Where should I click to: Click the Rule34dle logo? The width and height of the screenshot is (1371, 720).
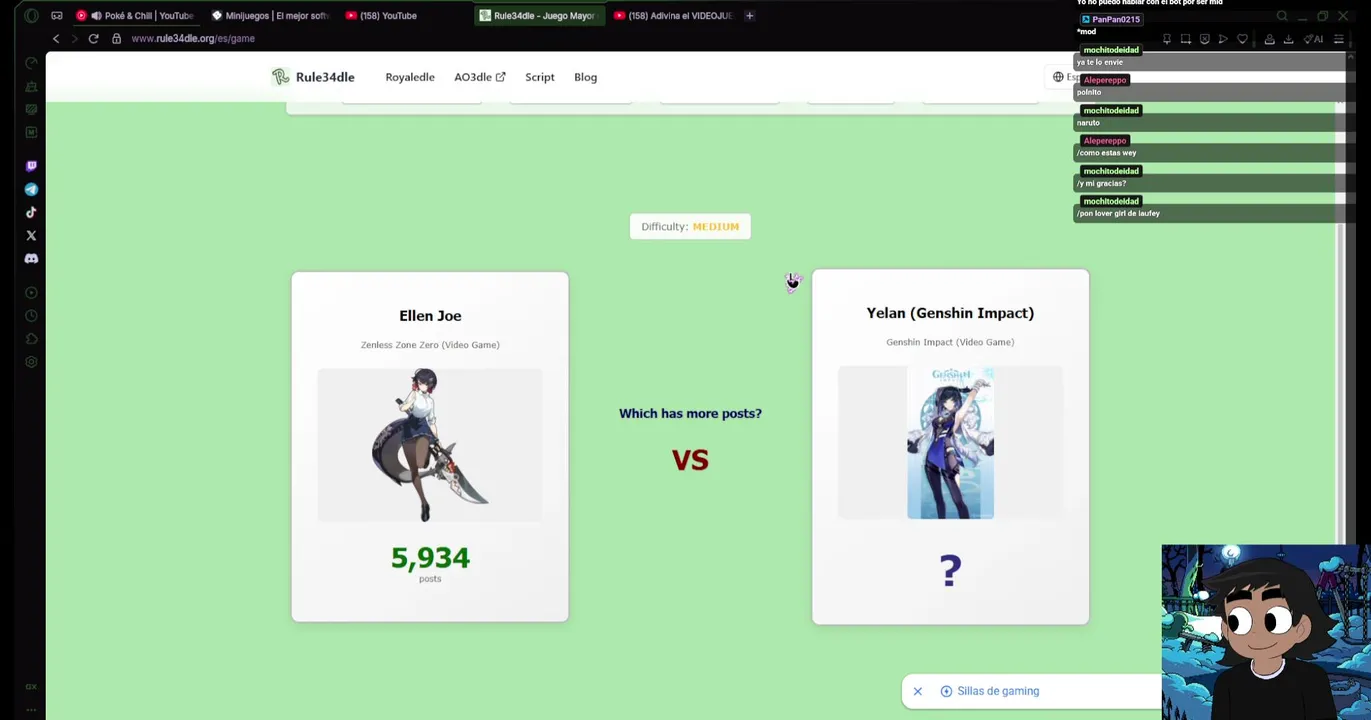click(x=313, y=77)
